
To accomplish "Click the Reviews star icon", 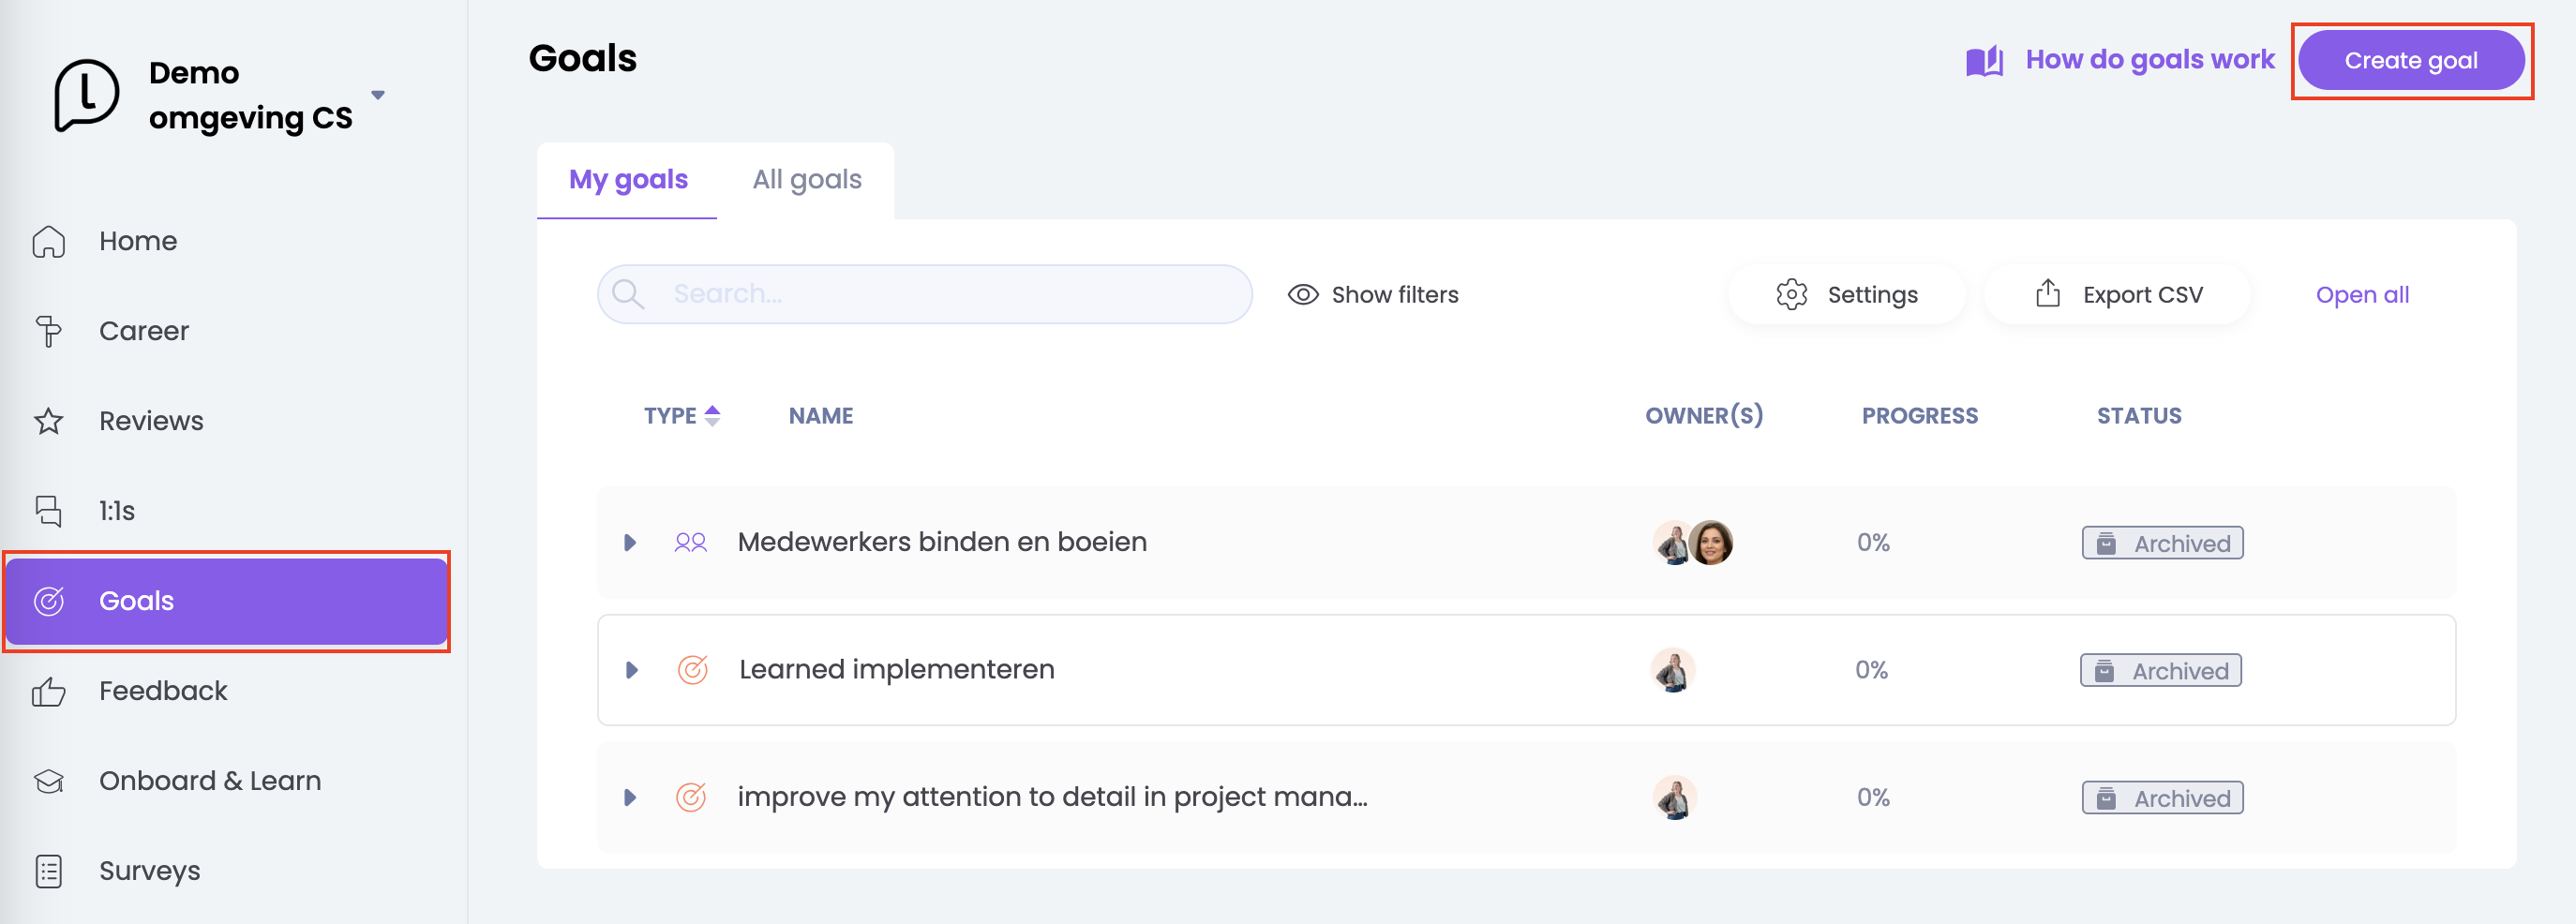I will click(x=48, y=421).
